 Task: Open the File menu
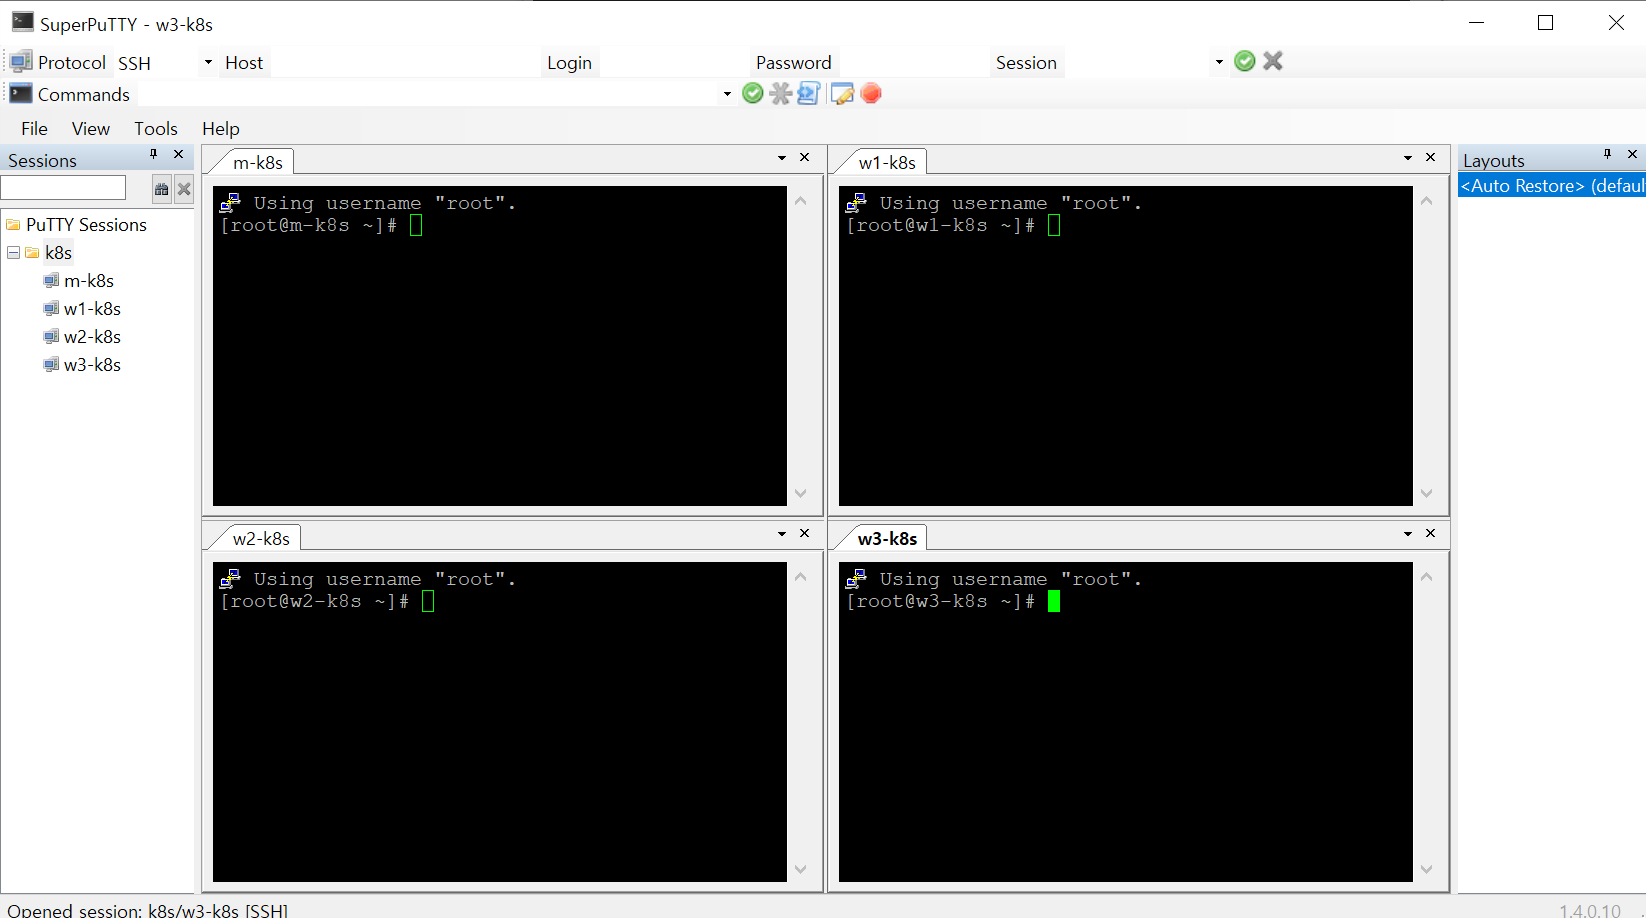pyautogui.click(x=34, y=128)
